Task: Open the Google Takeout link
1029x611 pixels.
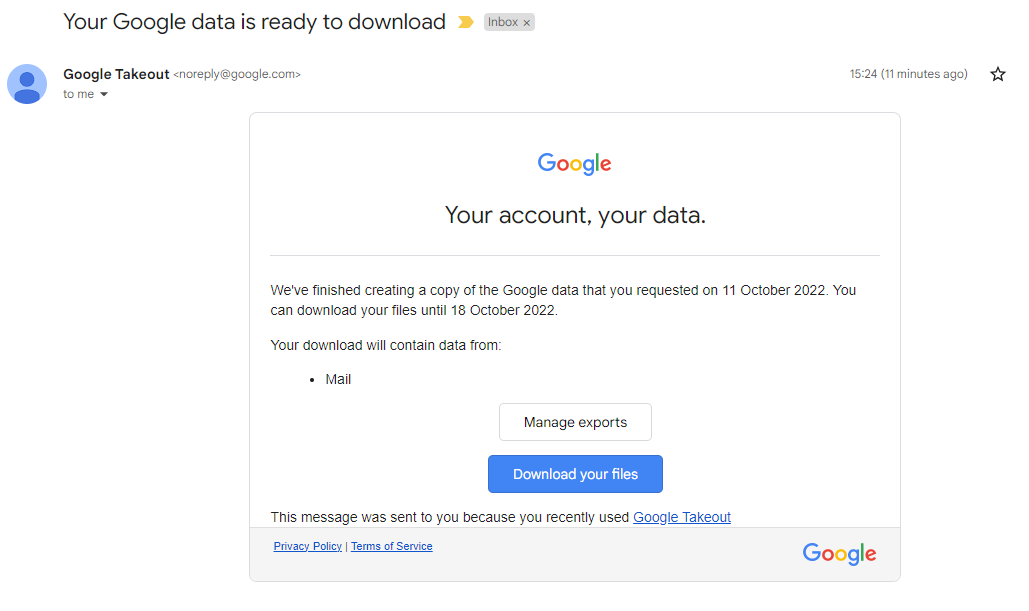Action: pos(681,517)
